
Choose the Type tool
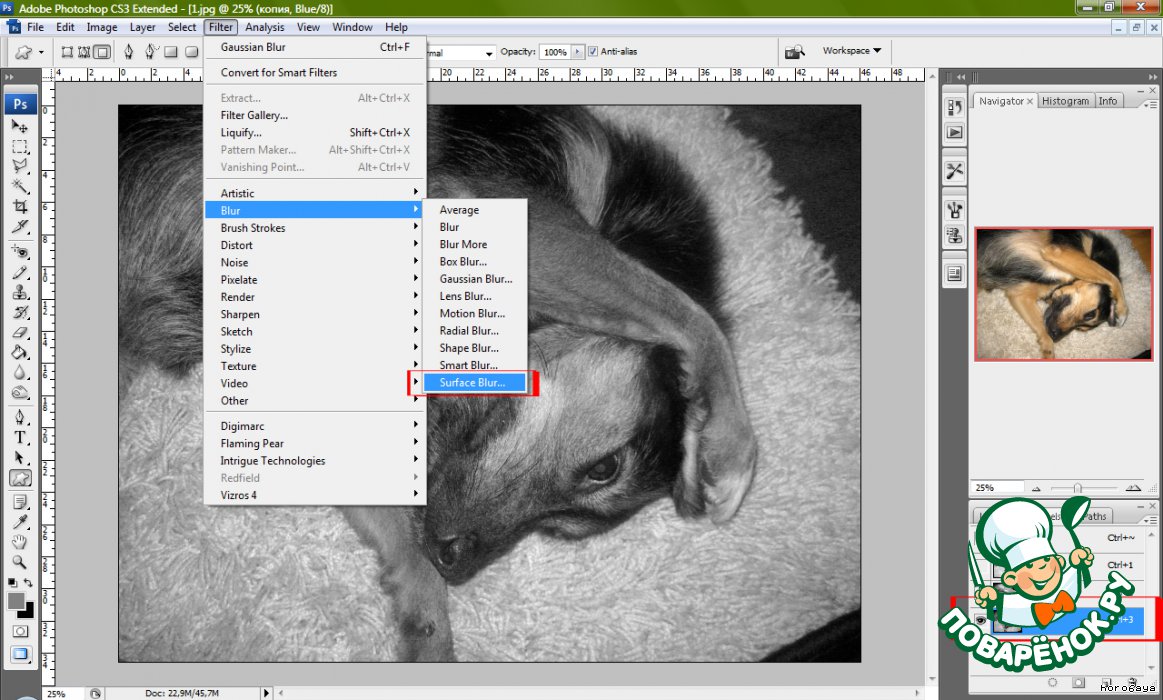(19, 438)
